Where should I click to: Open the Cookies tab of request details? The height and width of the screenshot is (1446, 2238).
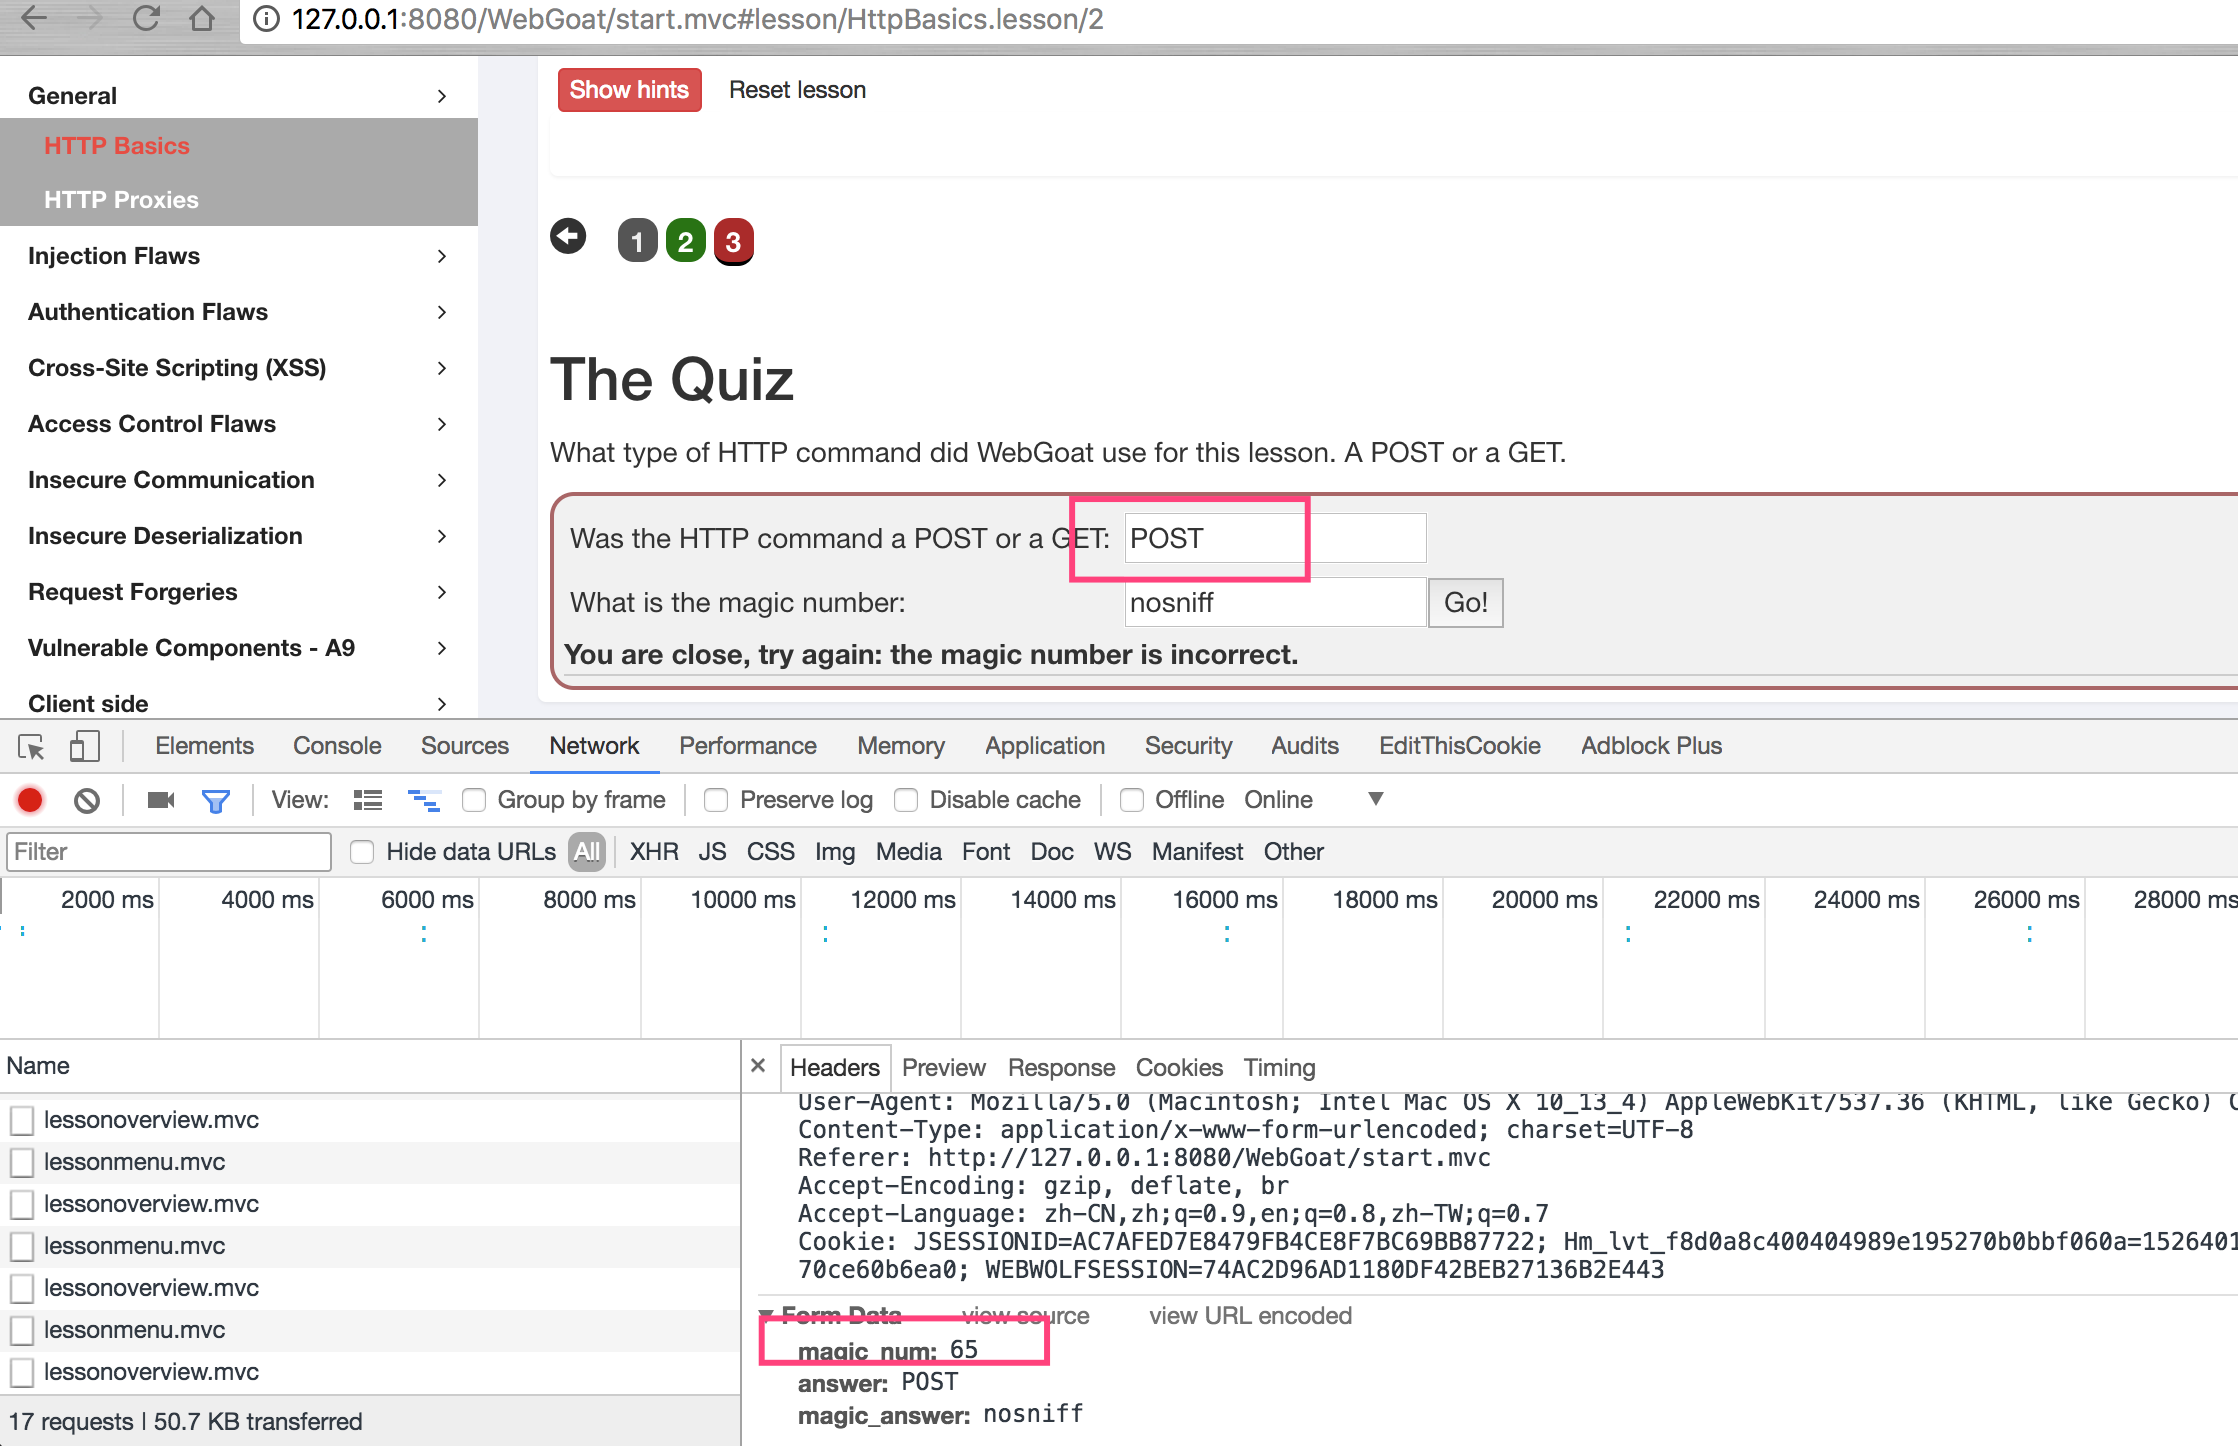[x=1179, y=1068]
